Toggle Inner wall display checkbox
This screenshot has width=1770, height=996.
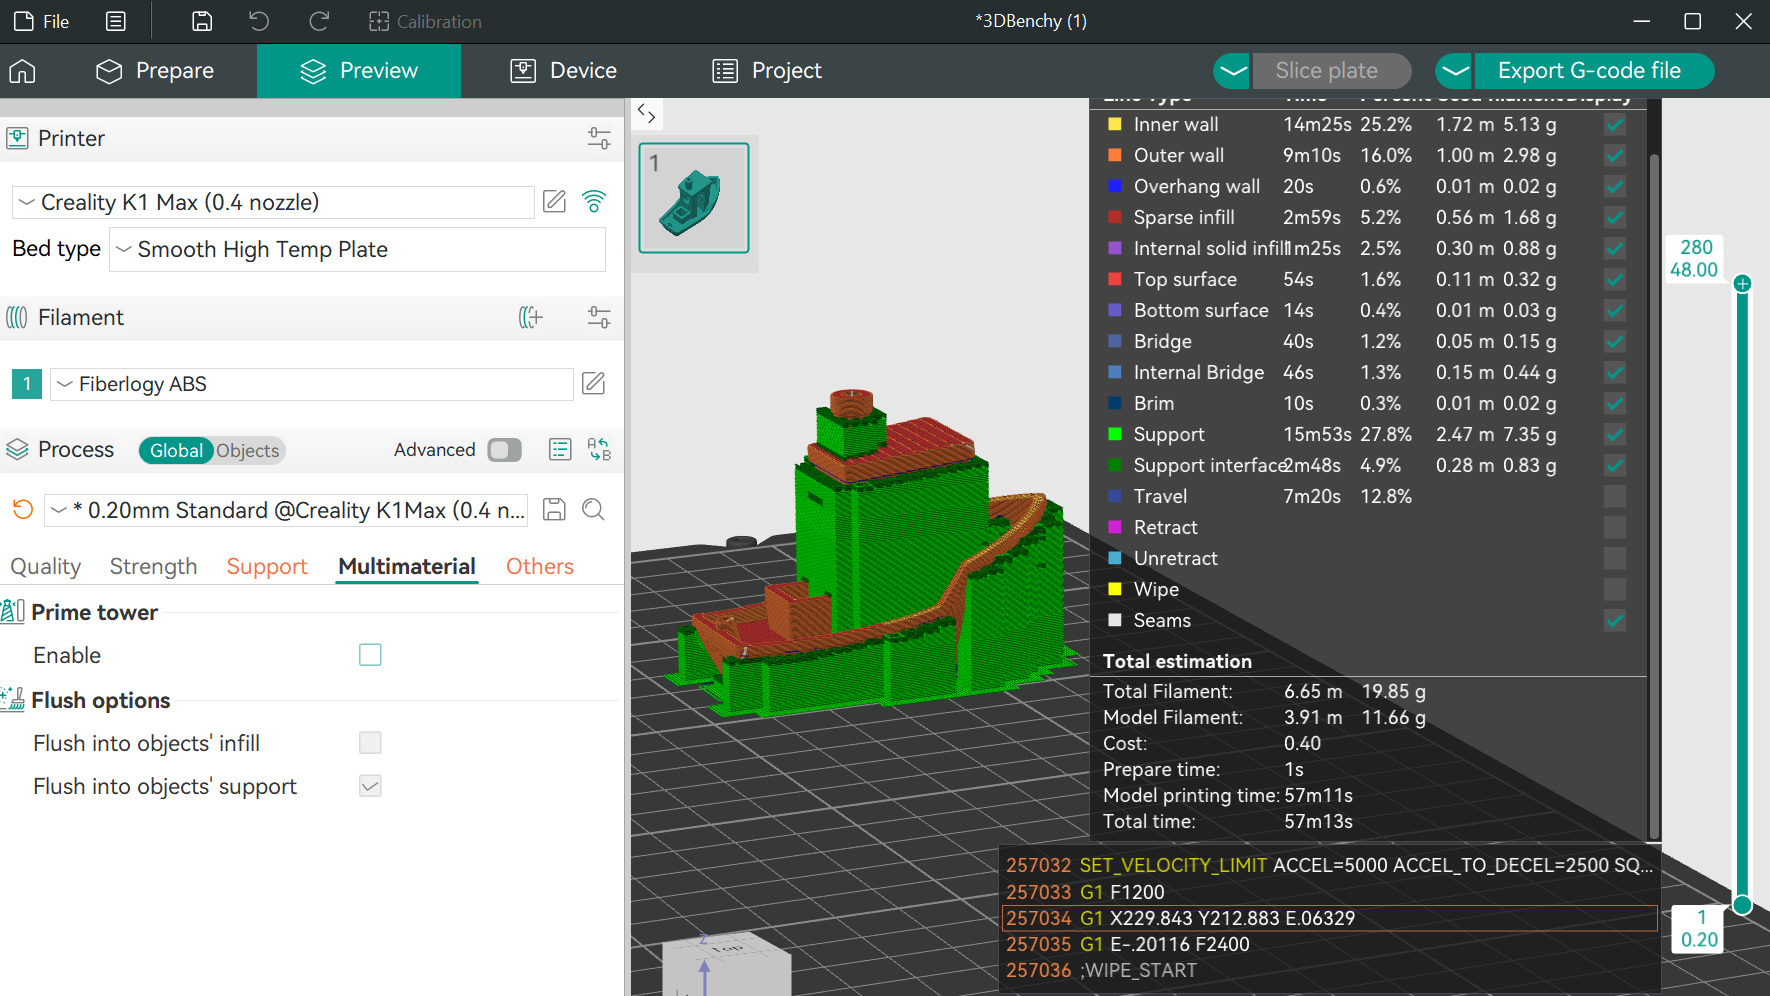coord(1614,125)
